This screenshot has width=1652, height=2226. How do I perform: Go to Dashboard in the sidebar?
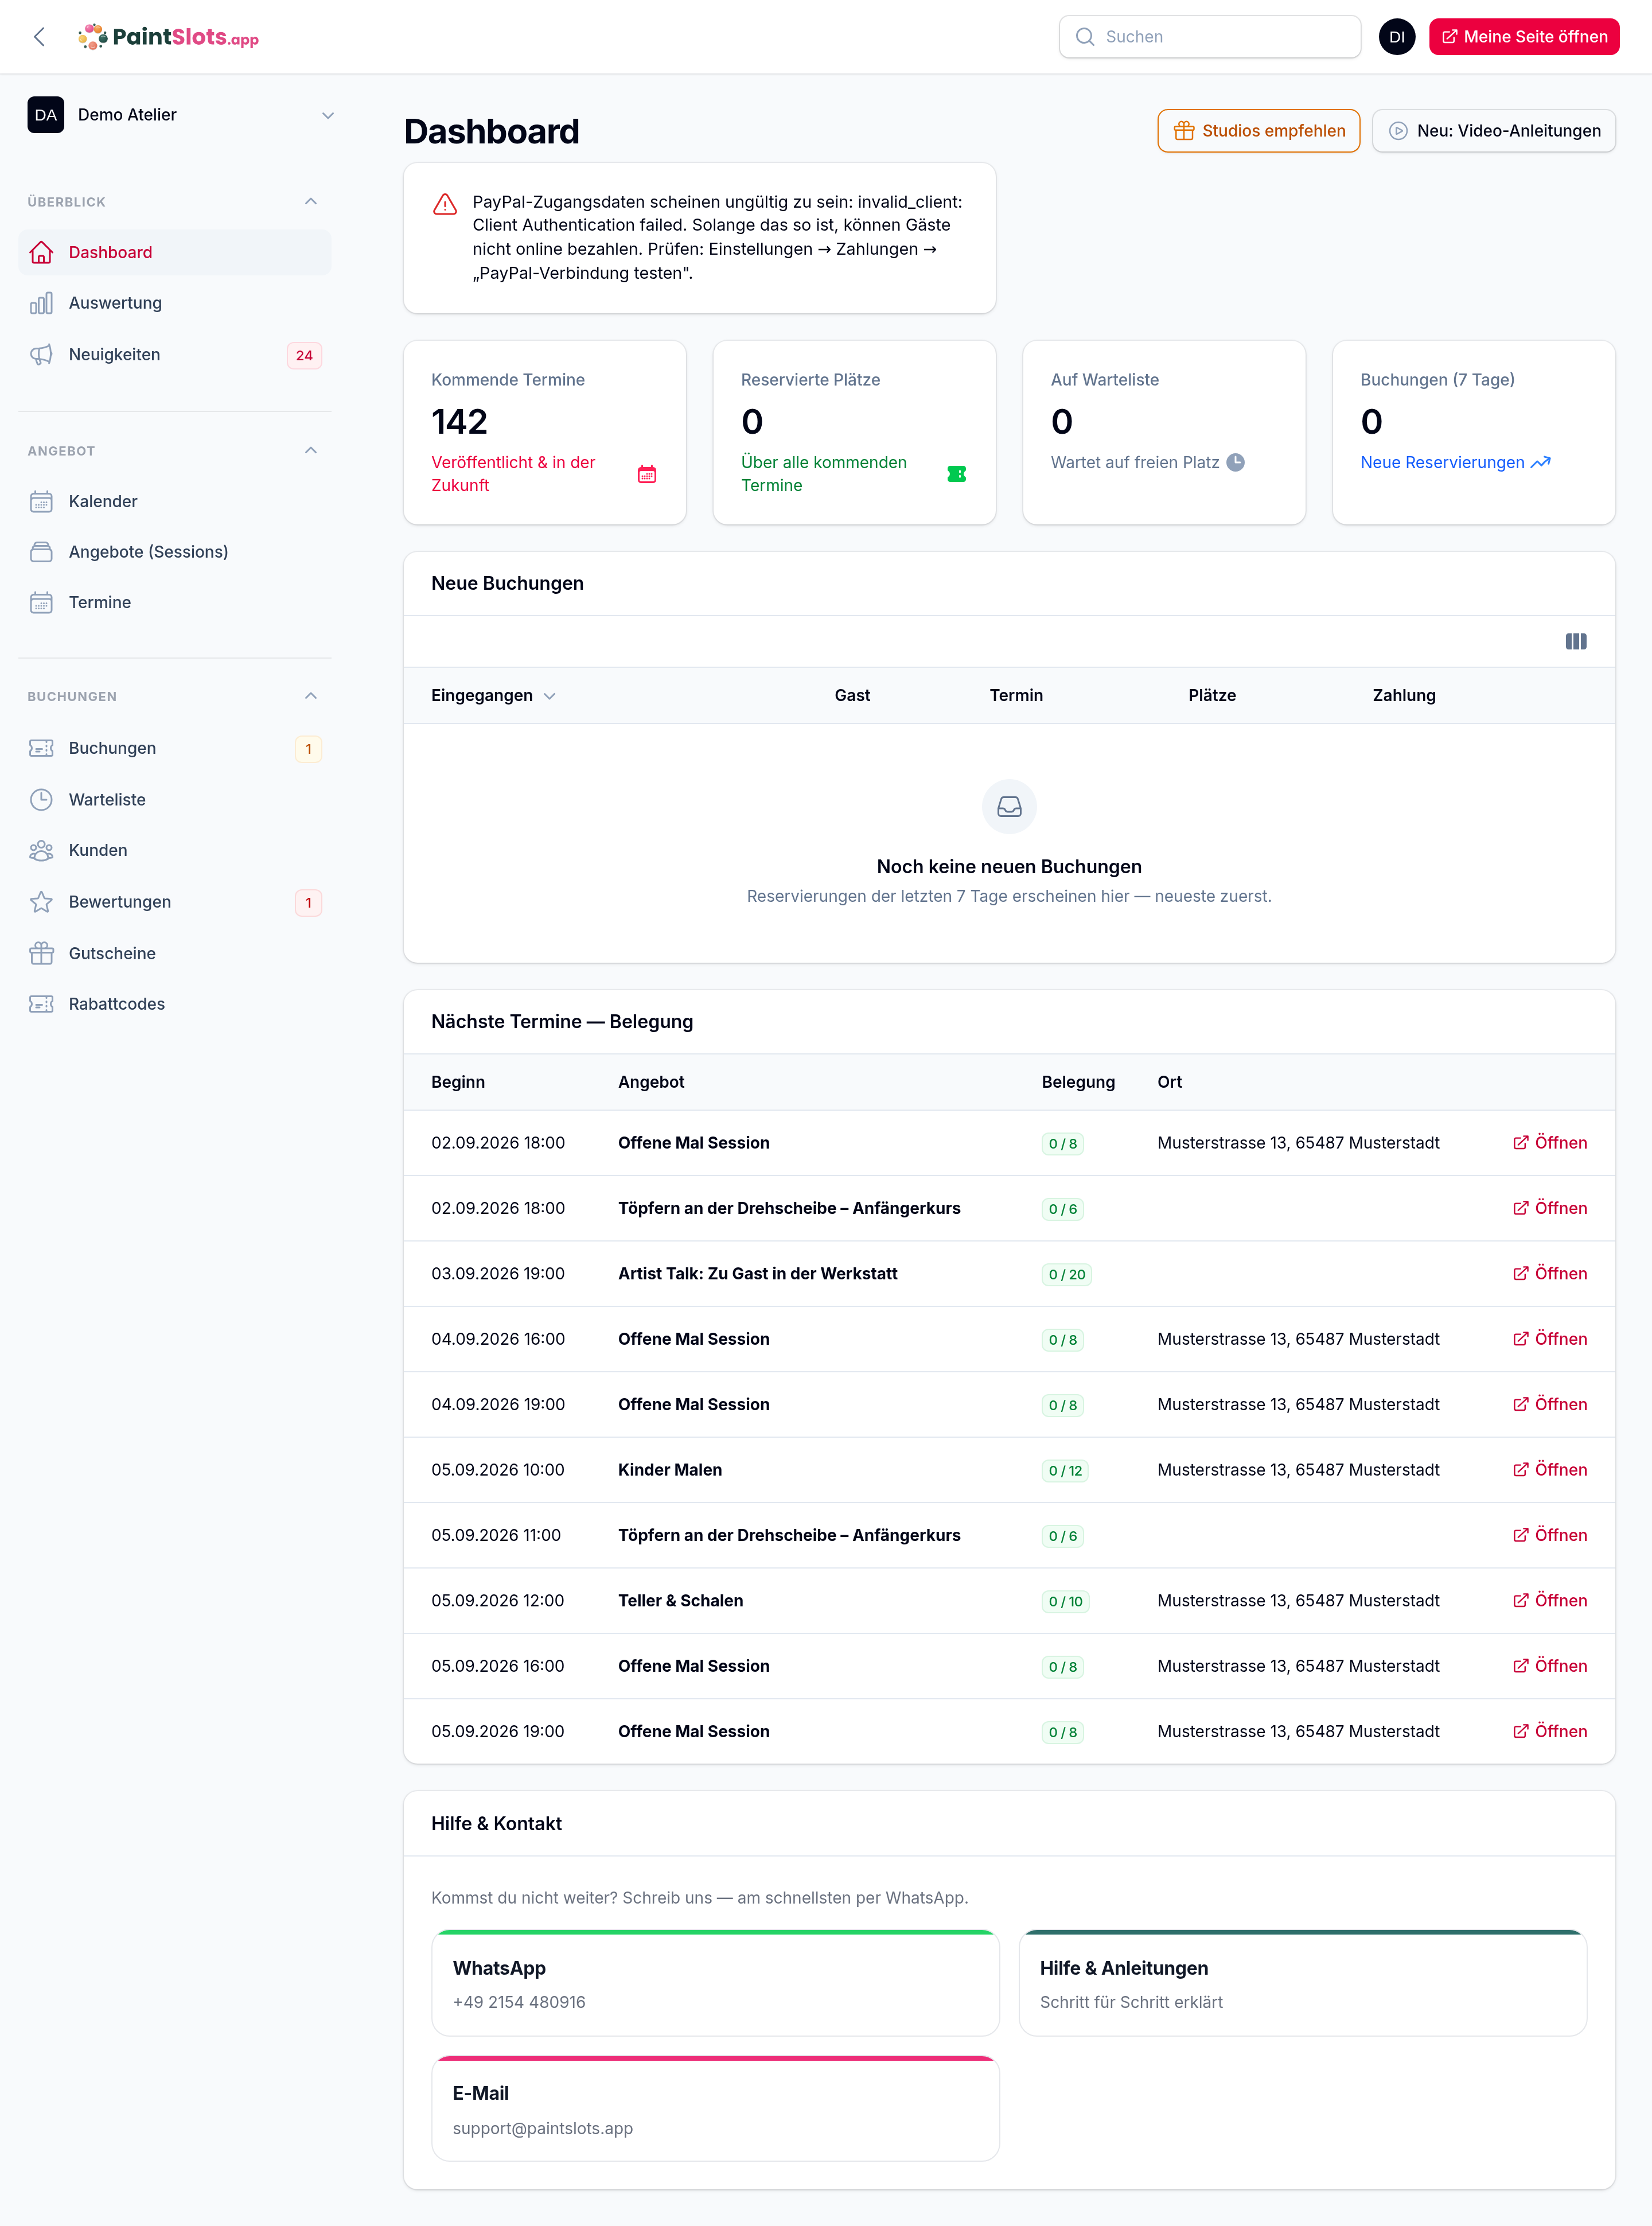(x=175, y=252)
